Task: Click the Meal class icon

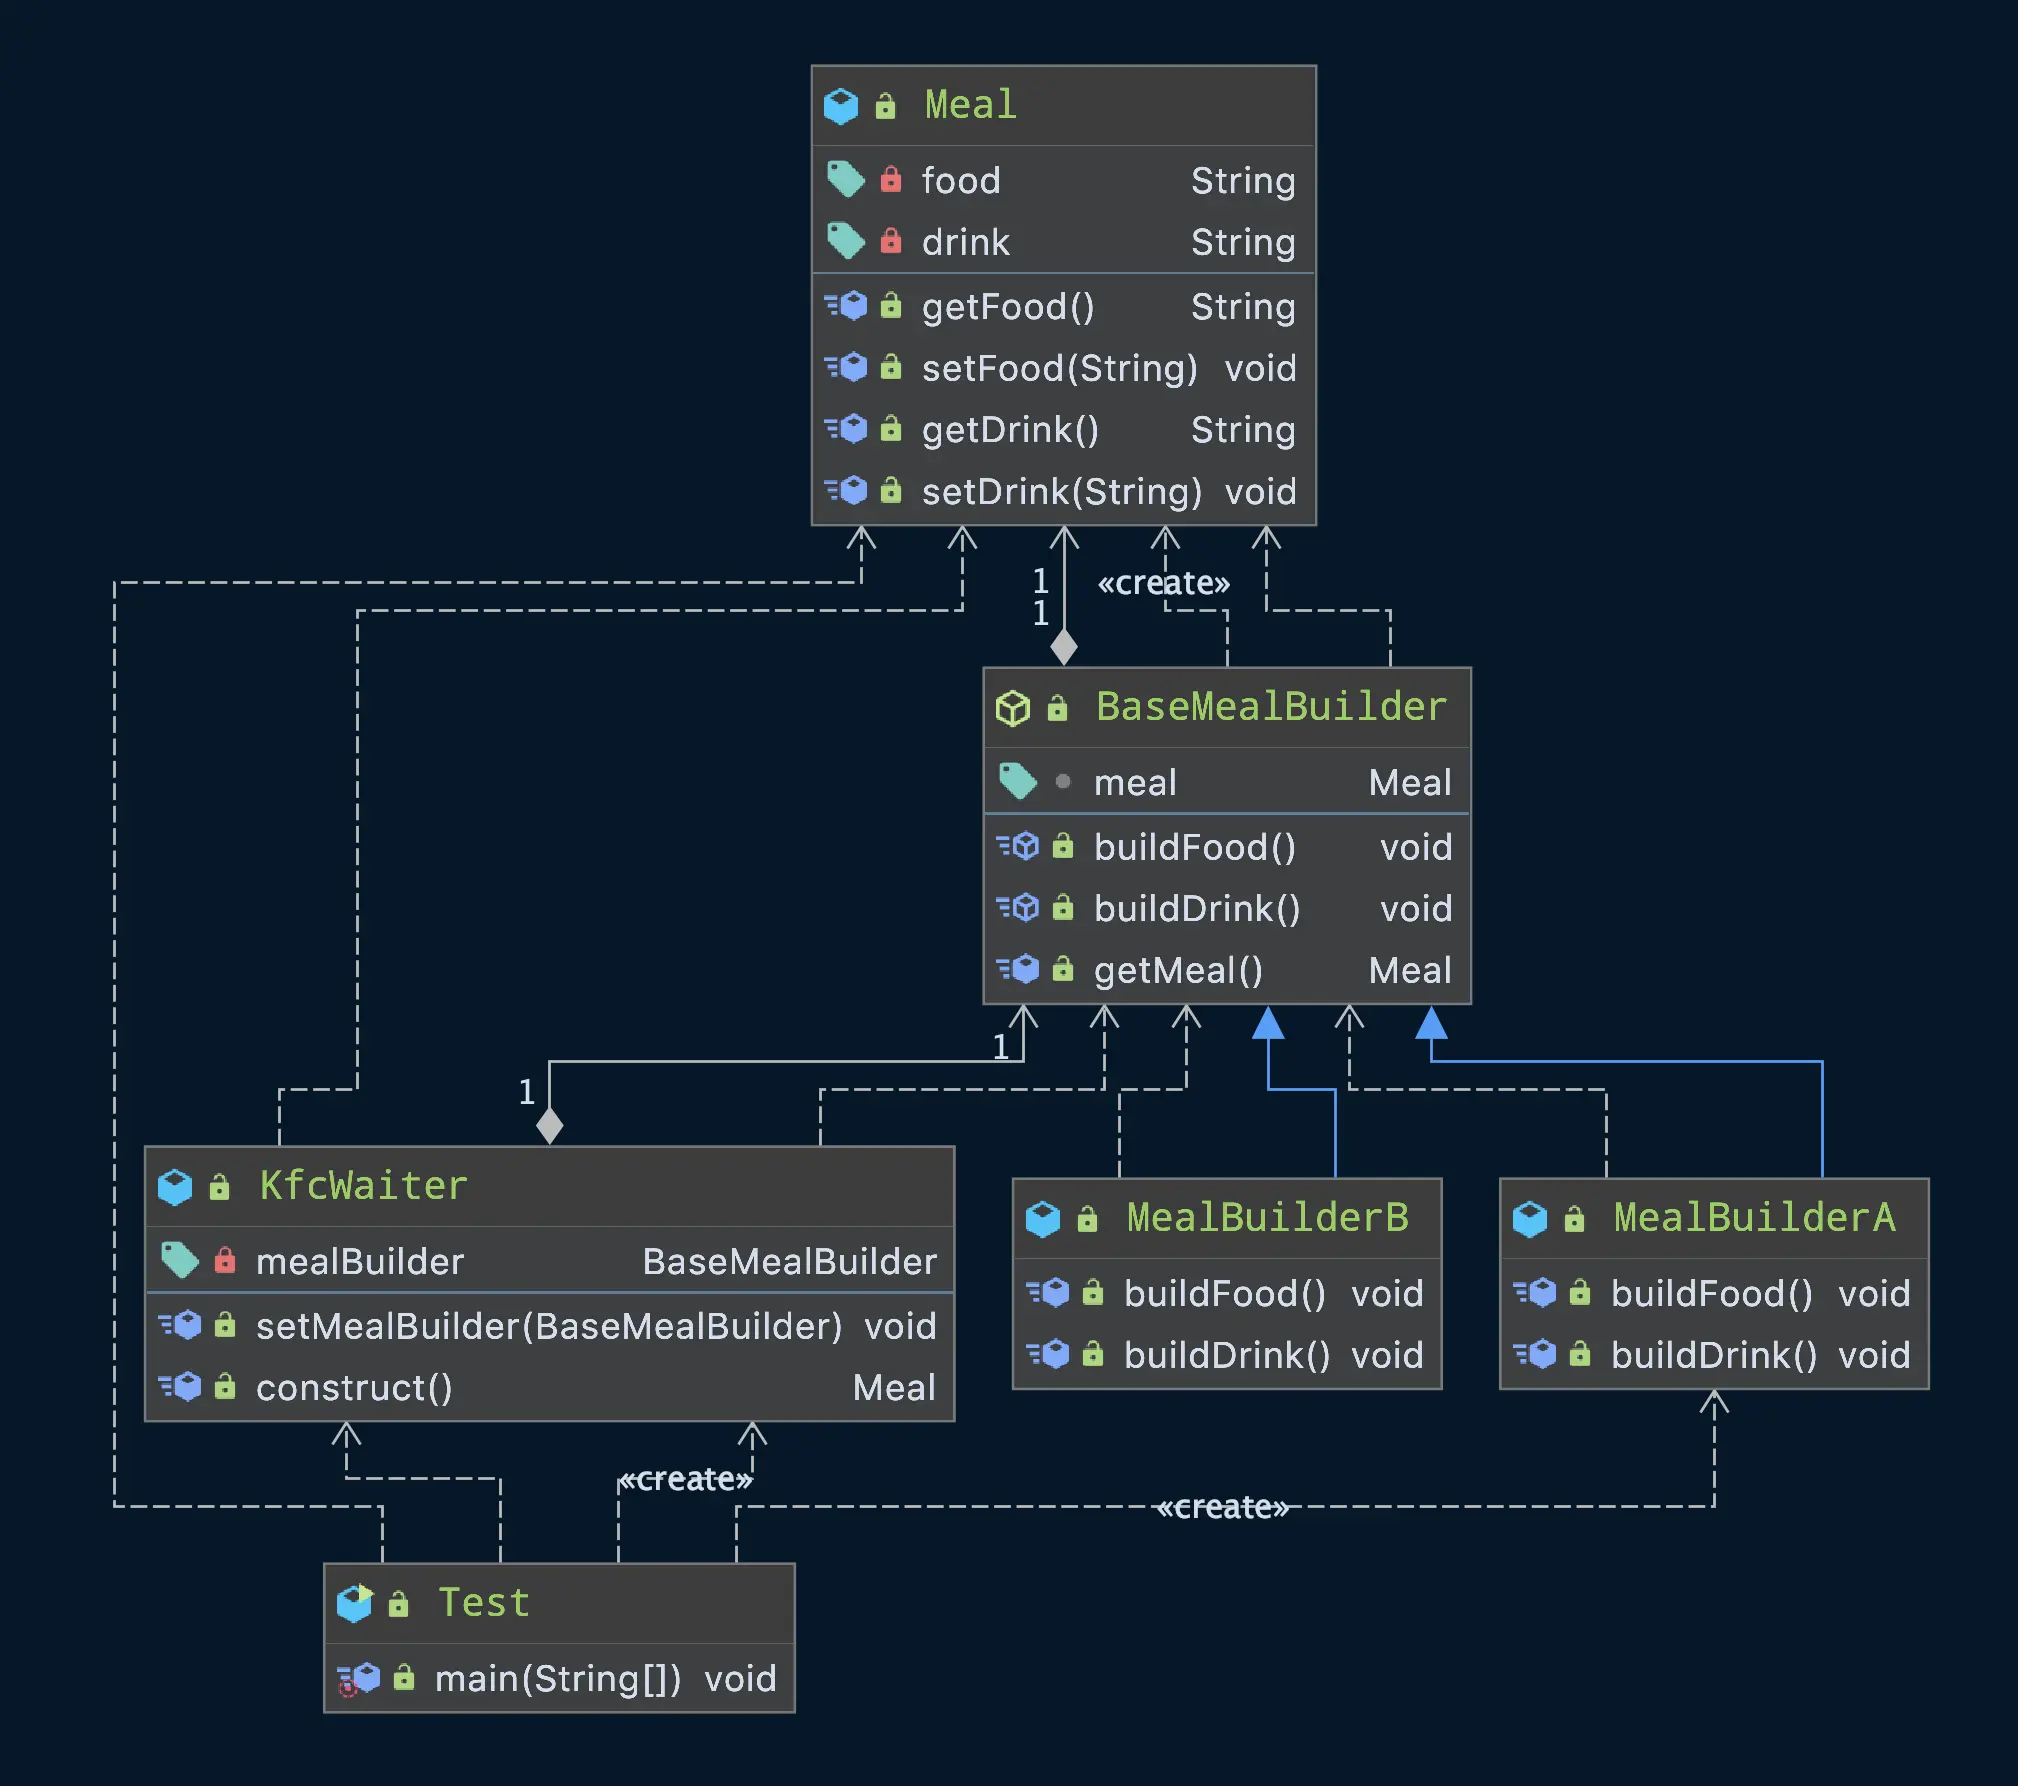Action: 840,106
